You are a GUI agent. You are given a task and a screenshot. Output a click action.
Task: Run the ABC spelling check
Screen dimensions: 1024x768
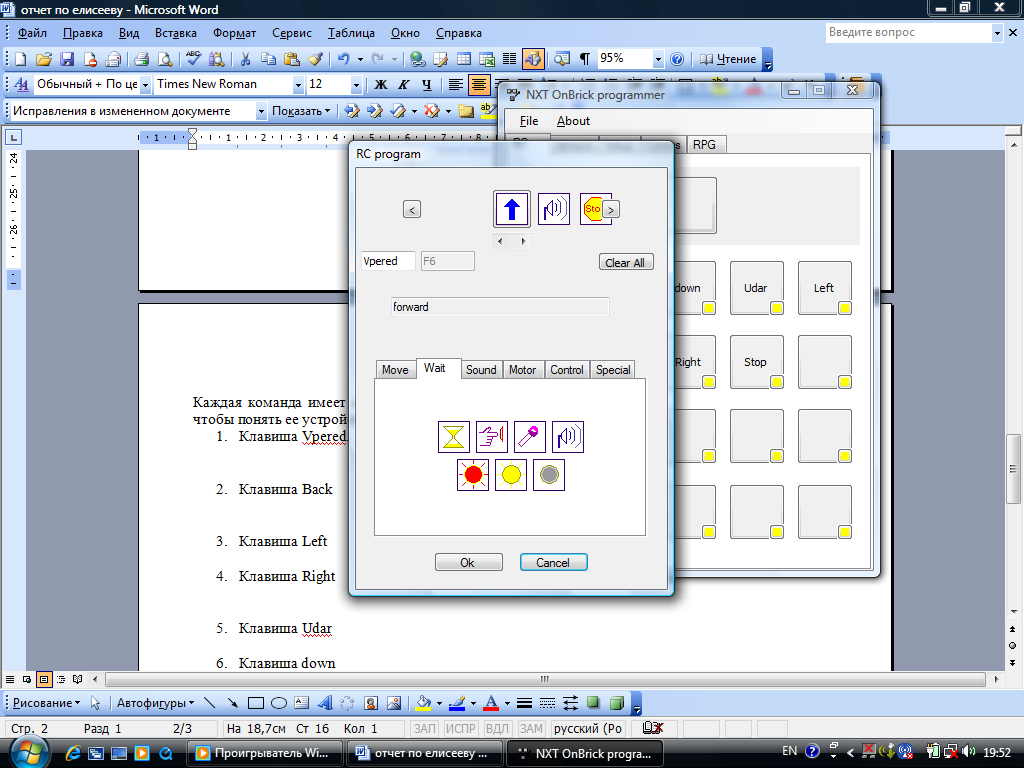click(x=193, y=59)
